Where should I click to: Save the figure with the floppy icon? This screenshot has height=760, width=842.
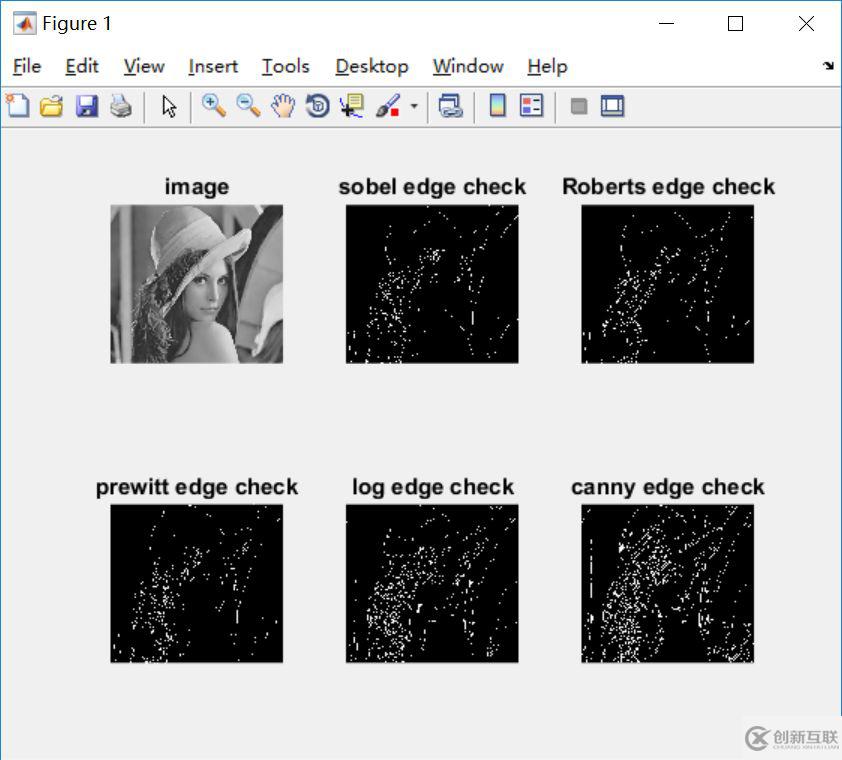86,106
